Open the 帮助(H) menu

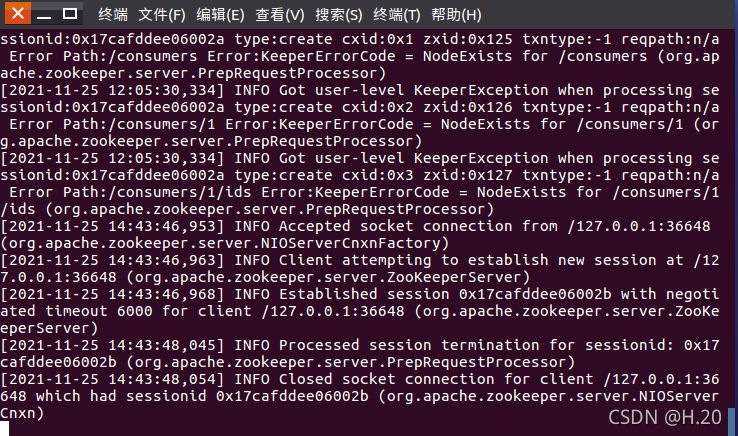(456, 15)
